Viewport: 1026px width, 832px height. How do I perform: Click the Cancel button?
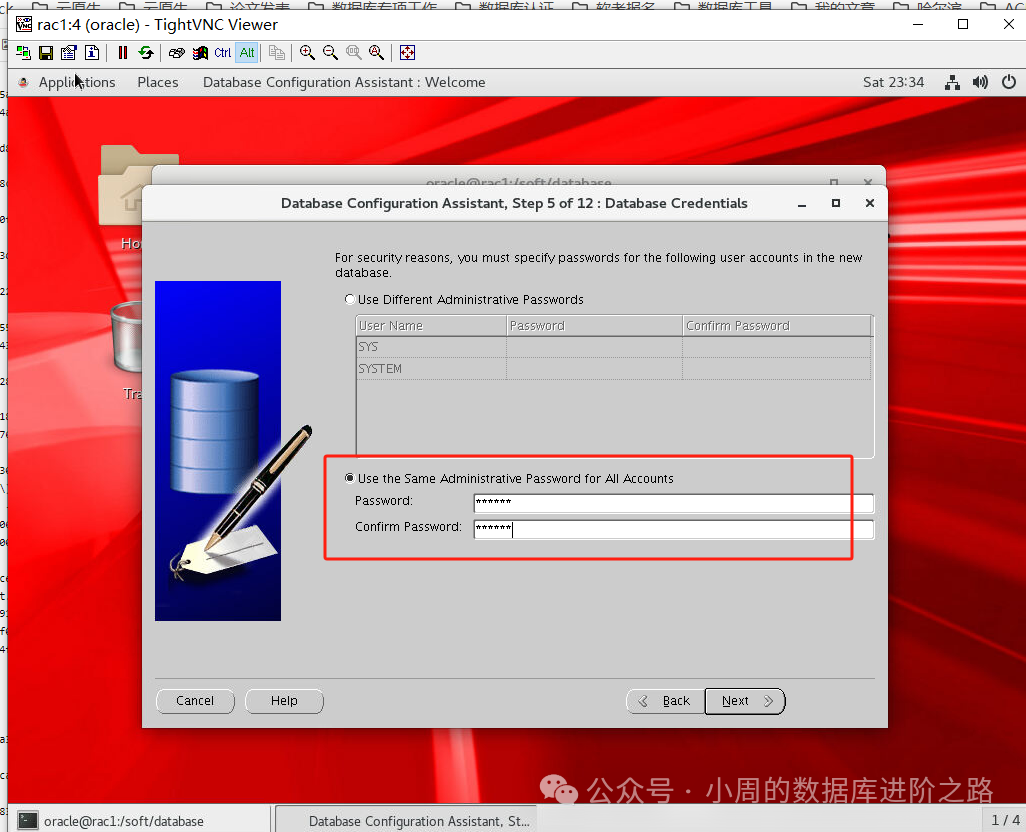click(x=195, y=701)
